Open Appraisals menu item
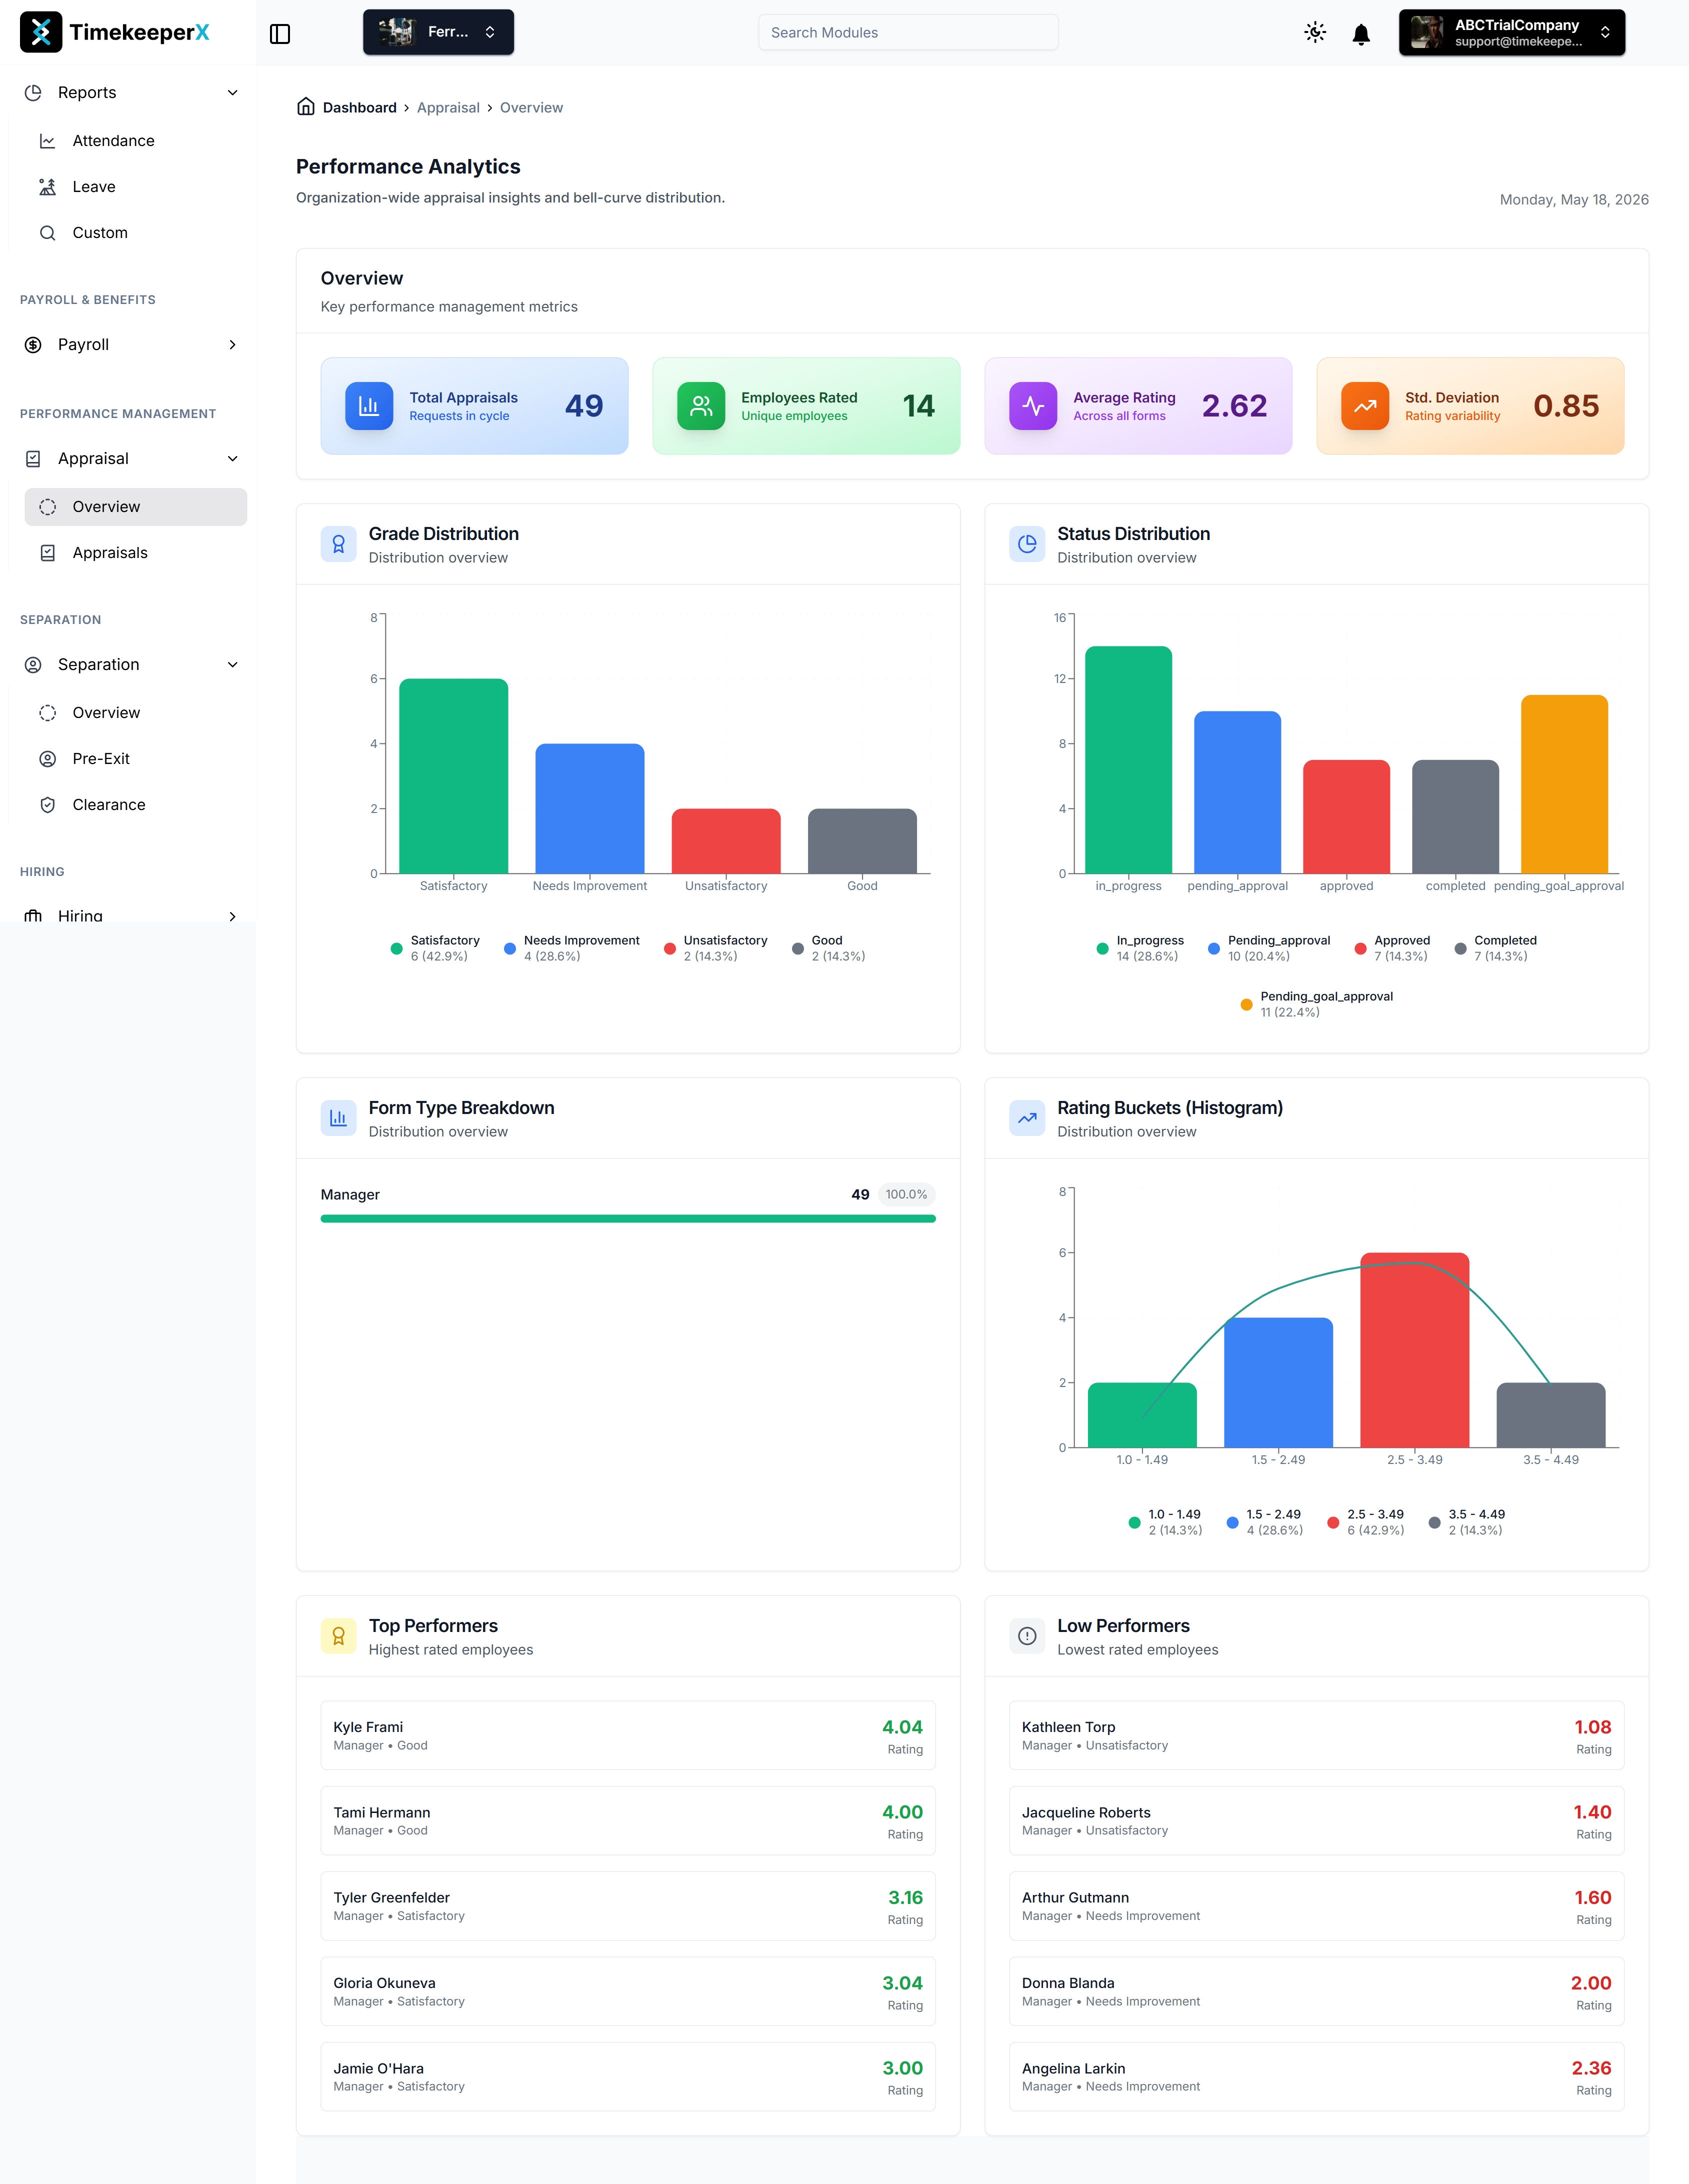This screenshot has height=2184, width=1689. coord(135,553)
